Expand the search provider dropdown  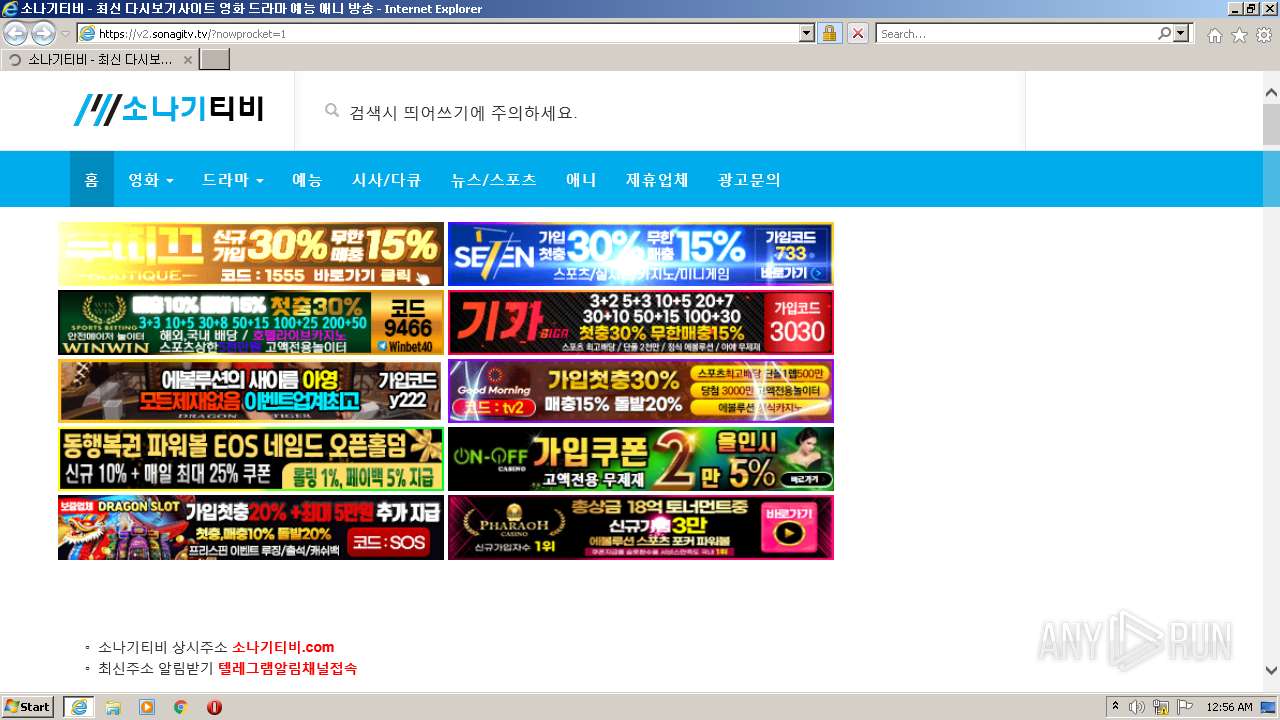(x=1182, y=33)
